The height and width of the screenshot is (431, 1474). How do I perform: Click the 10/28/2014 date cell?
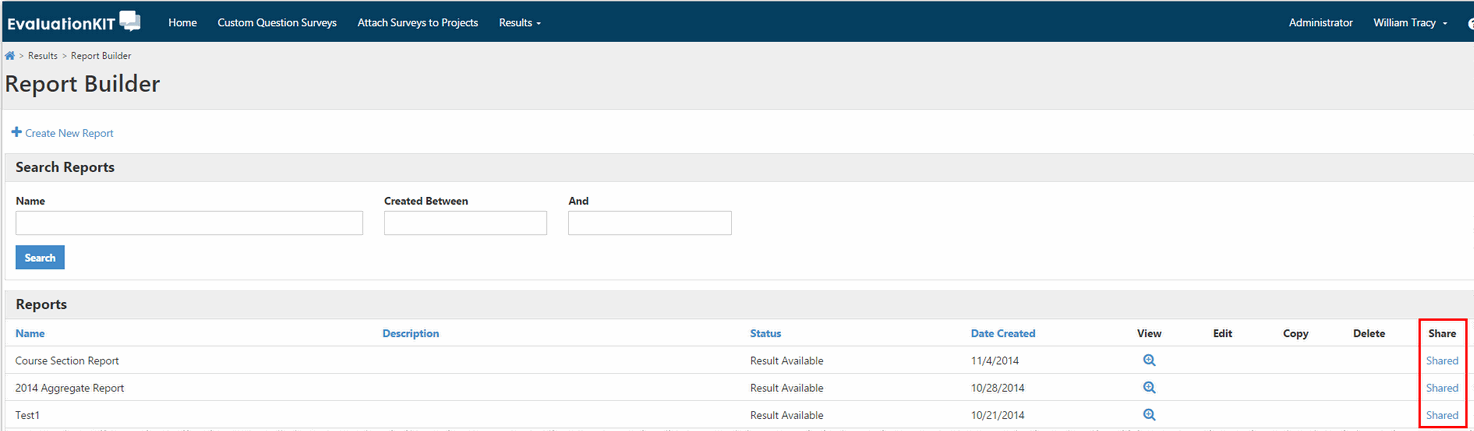pos(998,388)
